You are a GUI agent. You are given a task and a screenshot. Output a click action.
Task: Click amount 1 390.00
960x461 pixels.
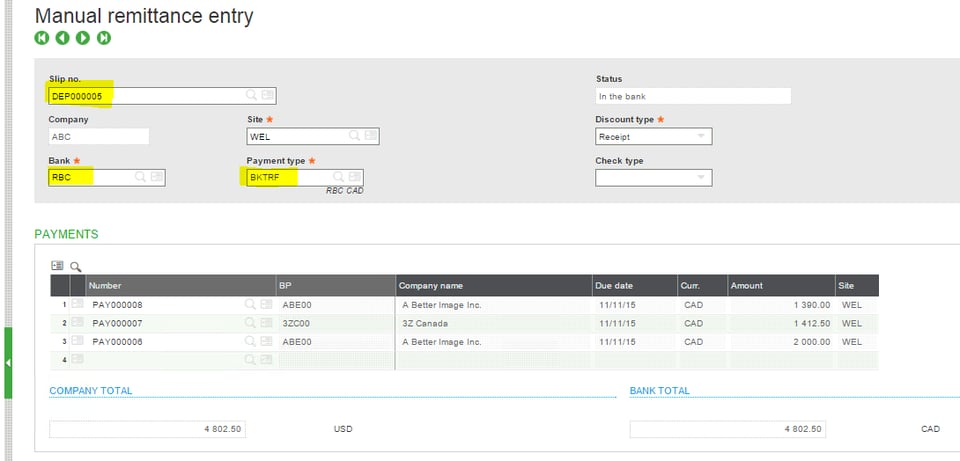click(x=812, y=305)
